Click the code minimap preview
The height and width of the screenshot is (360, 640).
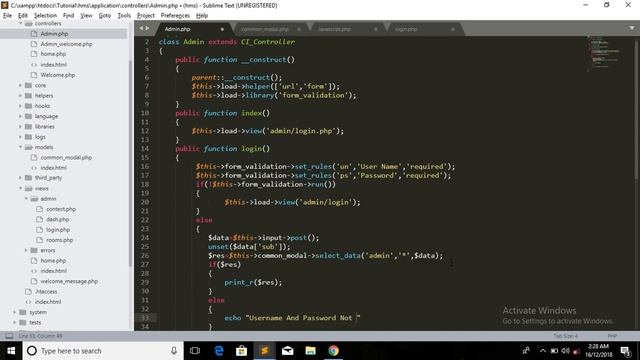coord(605,54)
